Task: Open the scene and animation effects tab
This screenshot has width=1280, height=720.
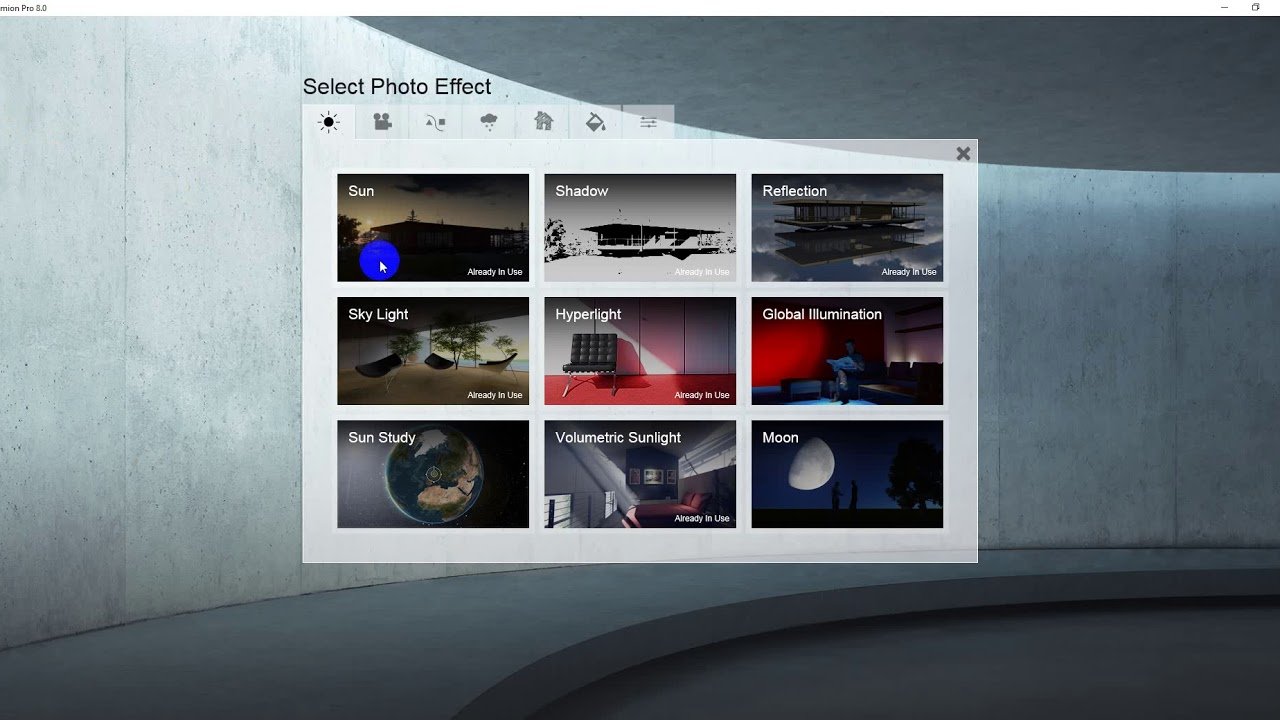Action: pos(436,122)
